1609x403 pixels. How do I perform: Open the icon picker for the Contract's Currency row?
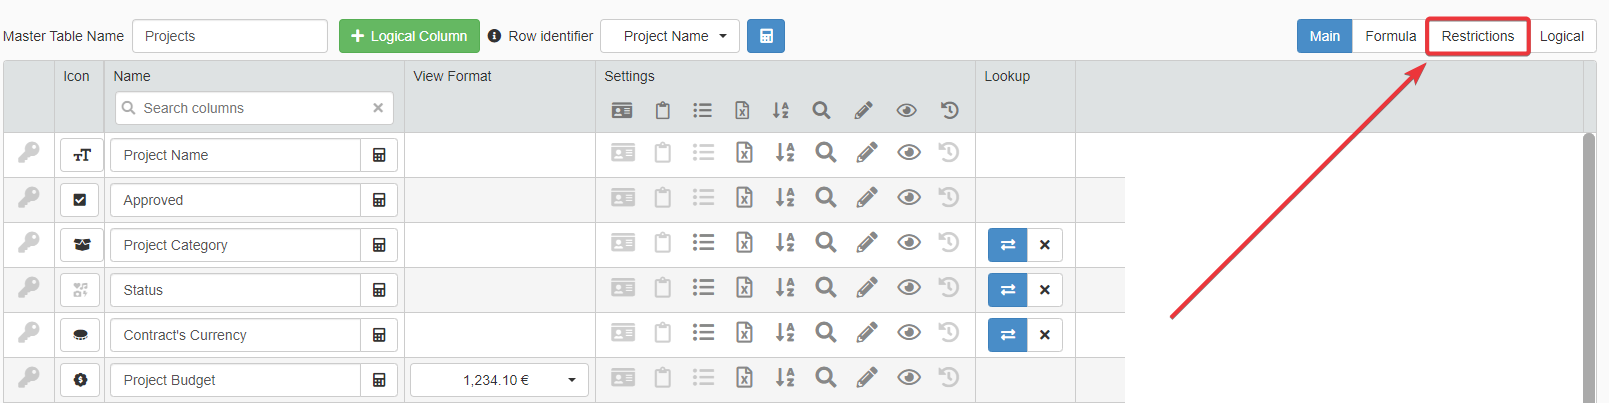tap(81, 335)
